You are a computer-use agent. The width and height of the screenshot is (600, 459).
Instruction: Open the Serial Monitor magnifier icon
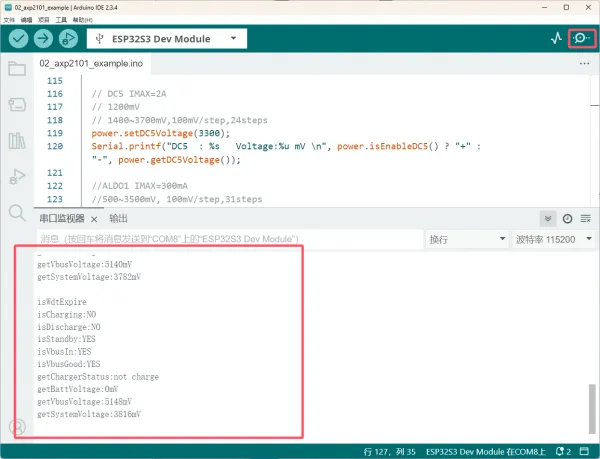click(581, 39)
